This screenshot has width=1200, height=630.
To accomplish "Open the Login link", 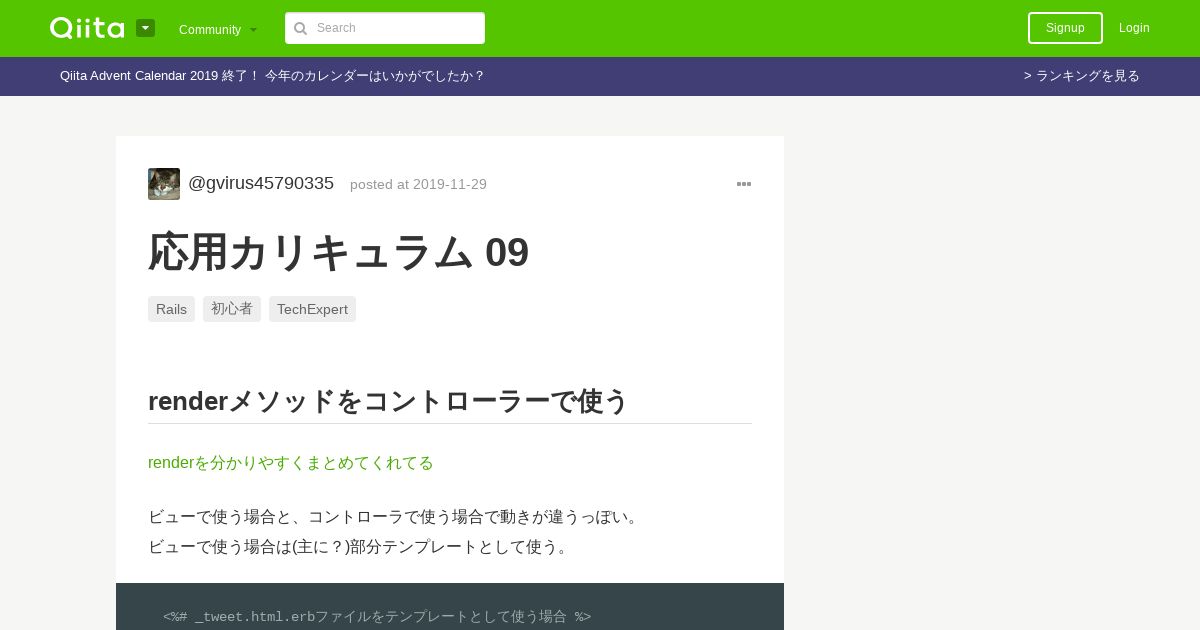I will 1134,28.
